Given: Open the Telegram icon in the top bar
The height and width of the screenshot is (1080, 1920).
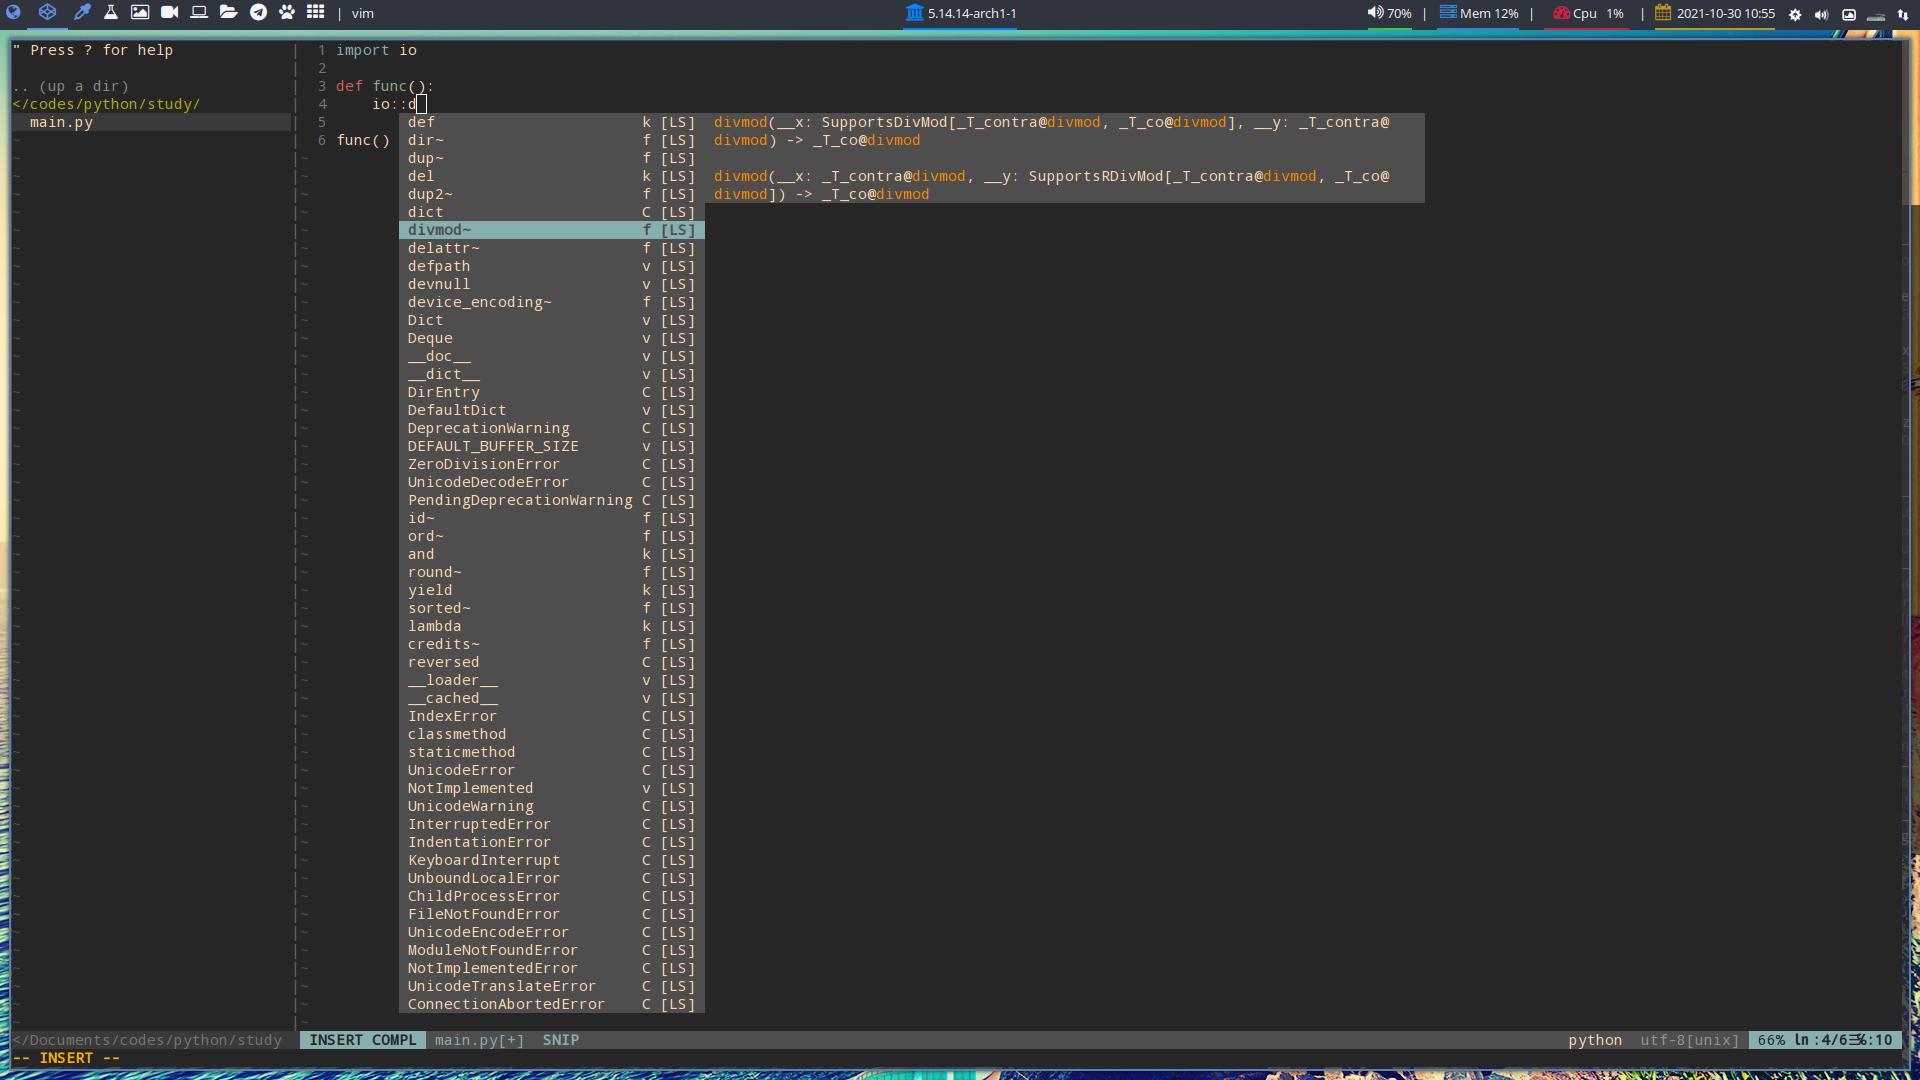Looking at the screenshot, I should [x=257, y=13].
